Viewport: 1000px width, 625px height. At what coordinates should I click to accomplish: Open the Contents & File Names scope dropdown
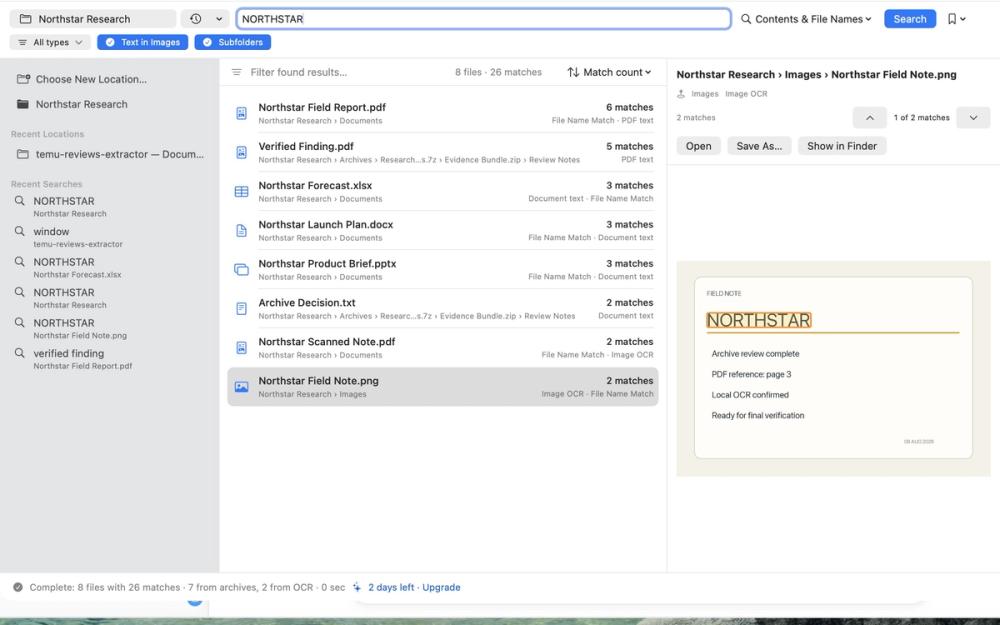[806, 19]
